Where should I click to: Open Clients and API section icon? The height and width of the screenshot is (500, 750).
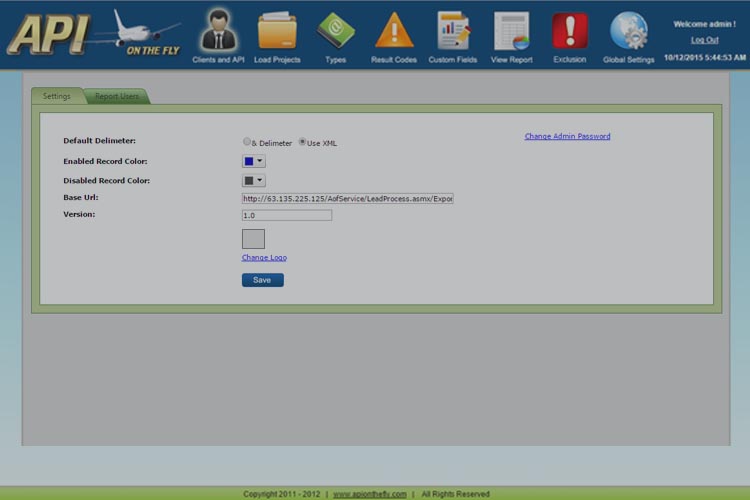(219, 30)
